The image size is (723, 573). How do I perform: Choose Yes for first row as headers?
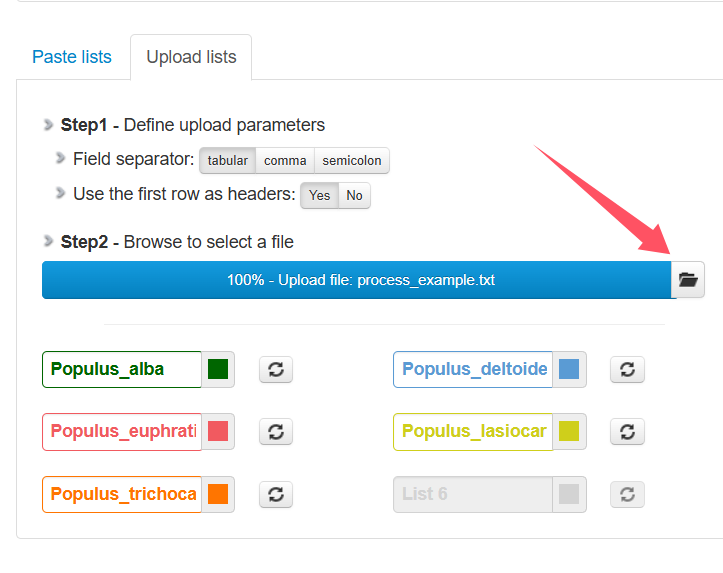coord(320,195)
